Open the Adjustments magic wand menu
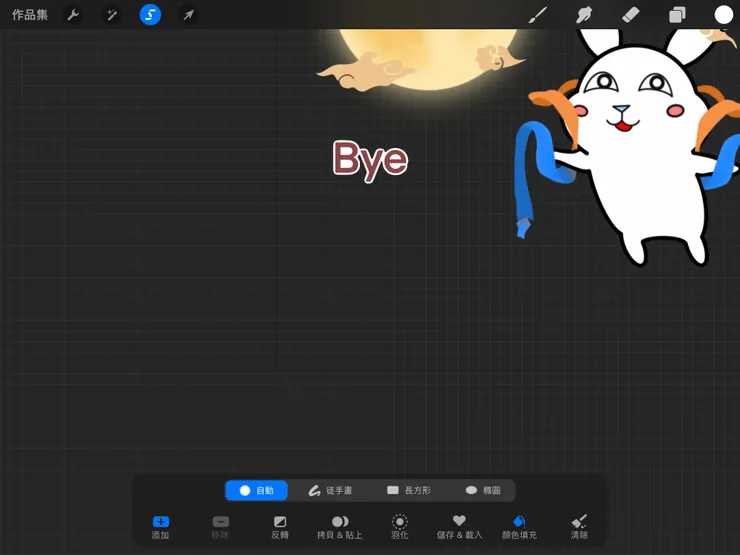Screen dimensions: 740x555 tap(111, 15)
